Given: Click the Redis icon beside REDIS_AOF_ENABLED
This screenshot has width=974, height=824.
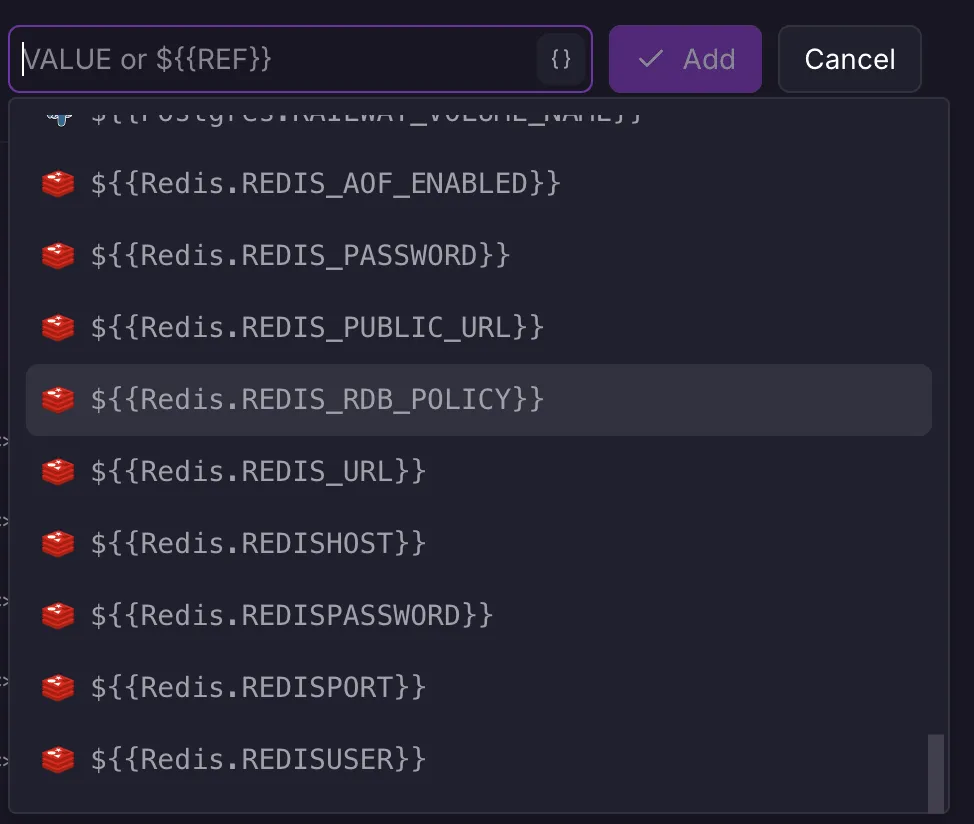Looking at the screenshot, I should (x=58, y=184).
